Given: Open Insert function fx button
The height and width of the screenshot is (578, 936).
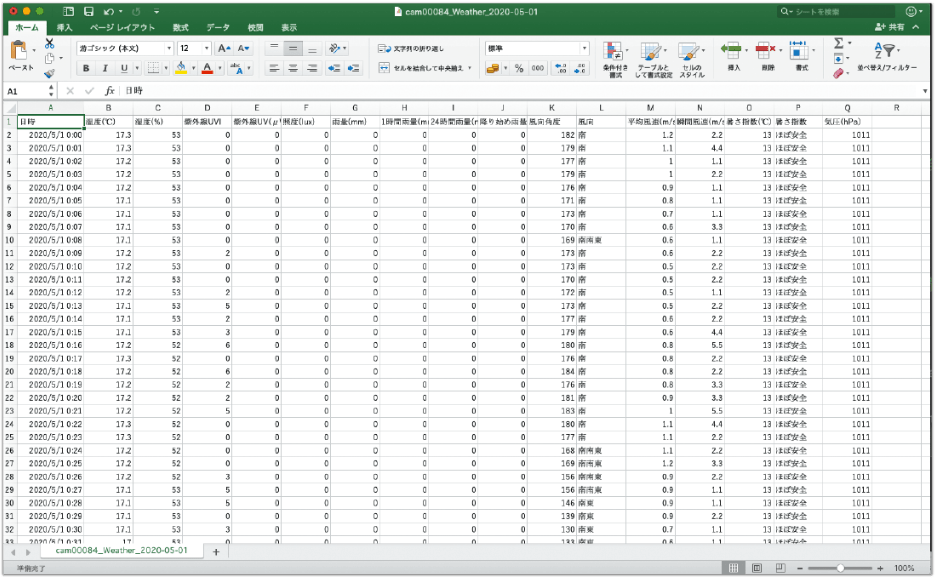Looking at the screenshot, I should click(x=109, y=91).
